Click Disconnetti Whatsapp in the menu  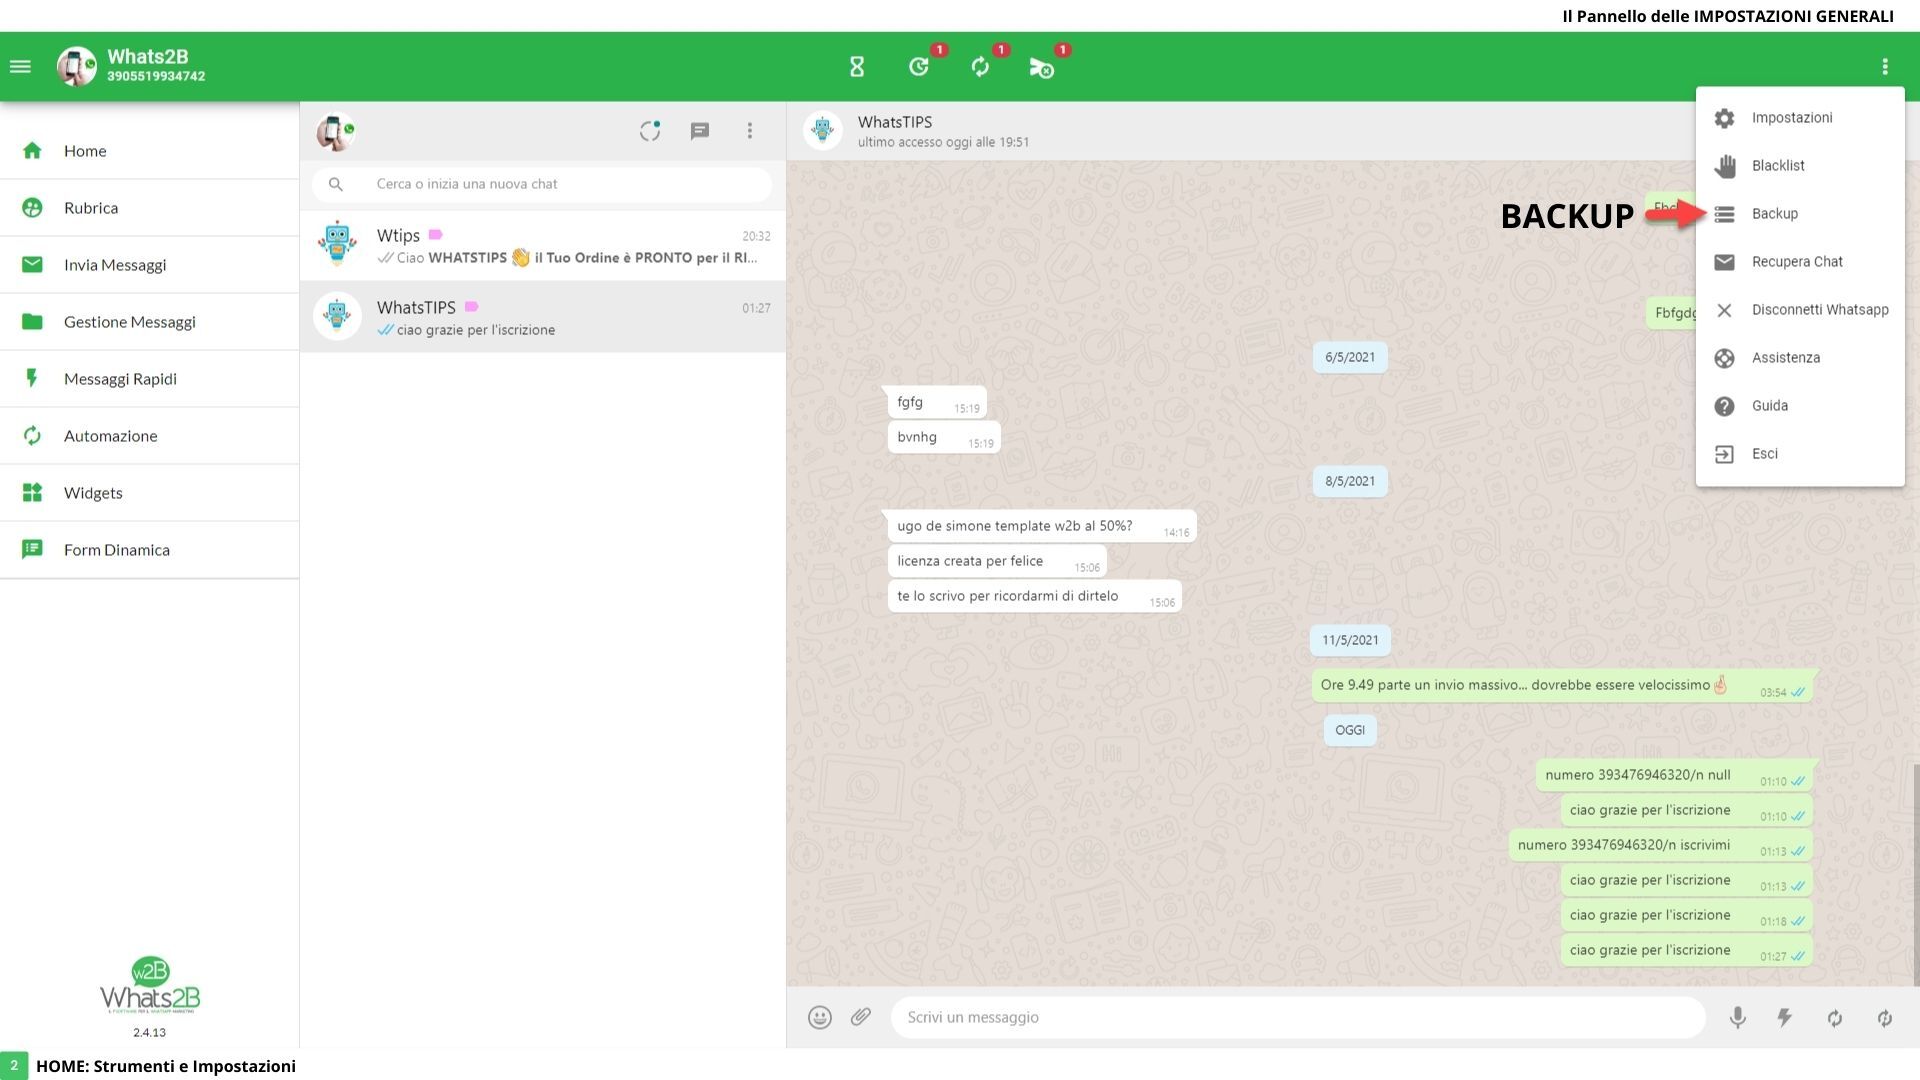click(x=1800, y=310)
